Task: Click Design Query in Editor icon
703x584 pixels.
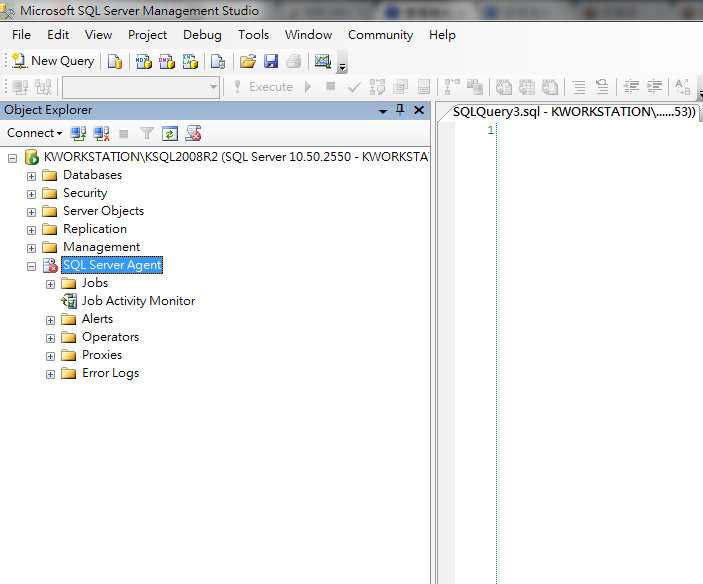Action: point(400,87)
